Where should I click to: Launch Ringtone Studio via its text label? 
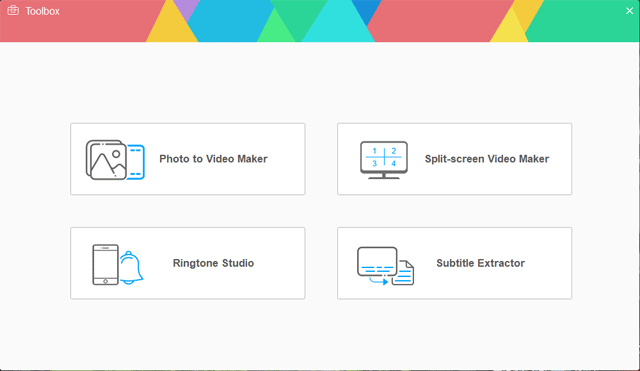[213, 263]
